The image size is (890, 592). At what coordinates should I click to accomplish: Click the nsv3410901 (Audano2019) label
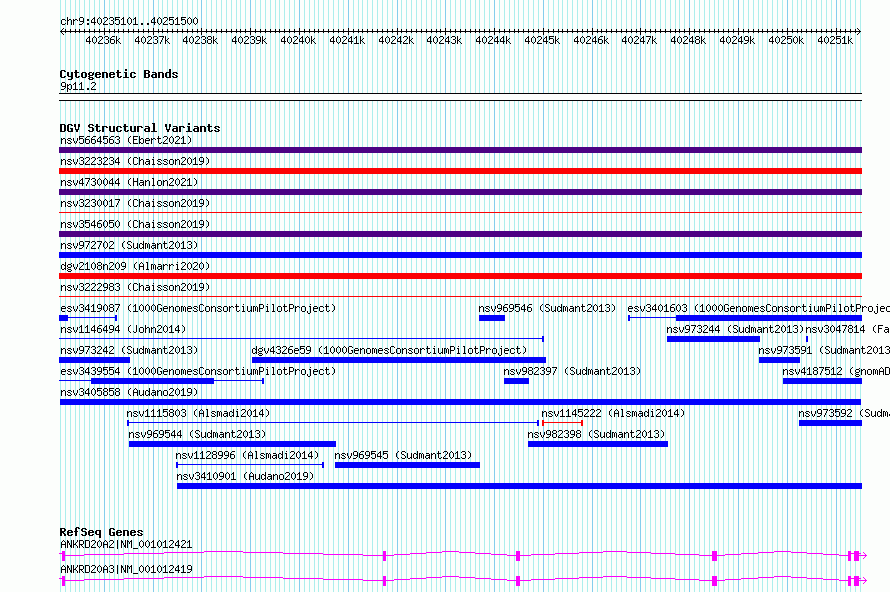[245, 476]
